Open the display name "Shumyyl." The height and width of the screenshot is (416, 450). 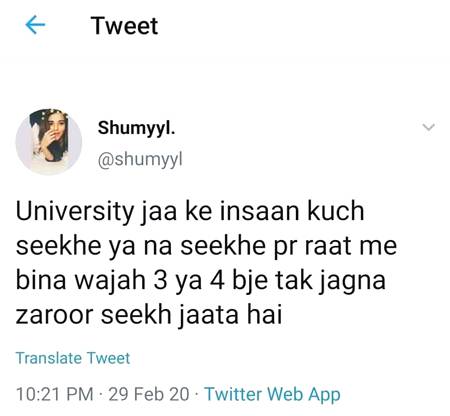[136, 128]
